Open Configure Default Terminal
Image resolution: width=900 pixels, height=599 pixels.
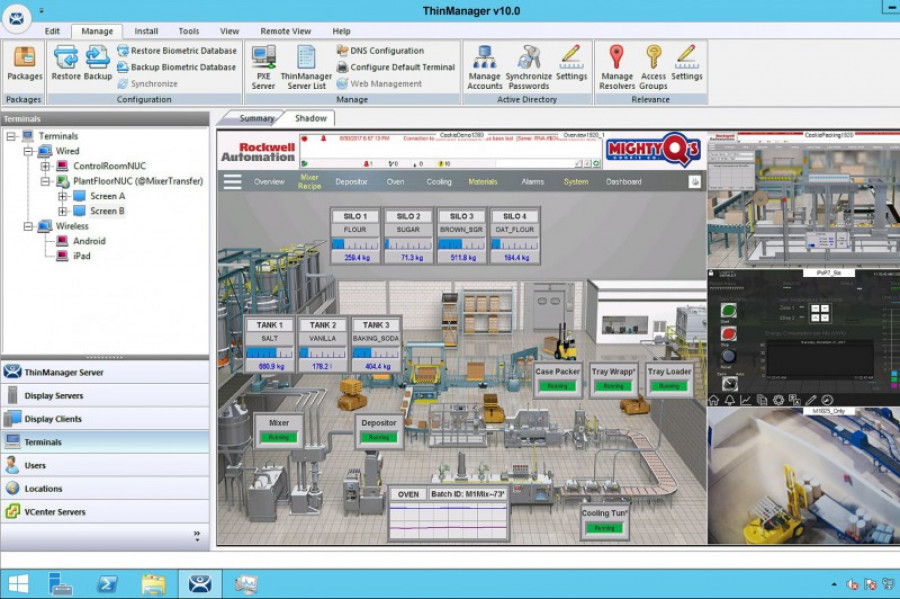(395, 67)
